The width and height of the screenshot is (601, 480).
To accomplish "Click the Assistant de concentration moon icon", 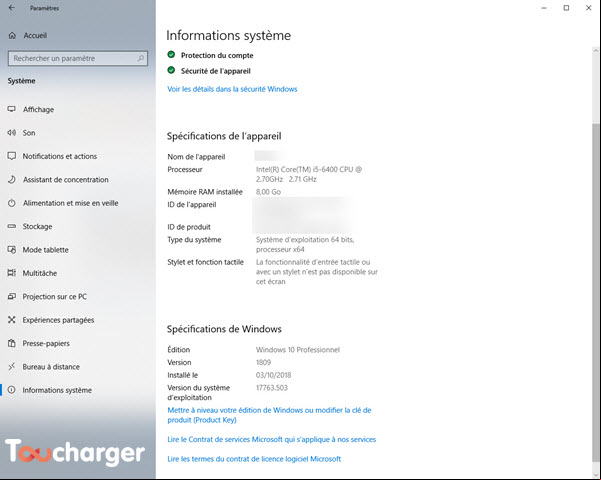I will [12, 179].
